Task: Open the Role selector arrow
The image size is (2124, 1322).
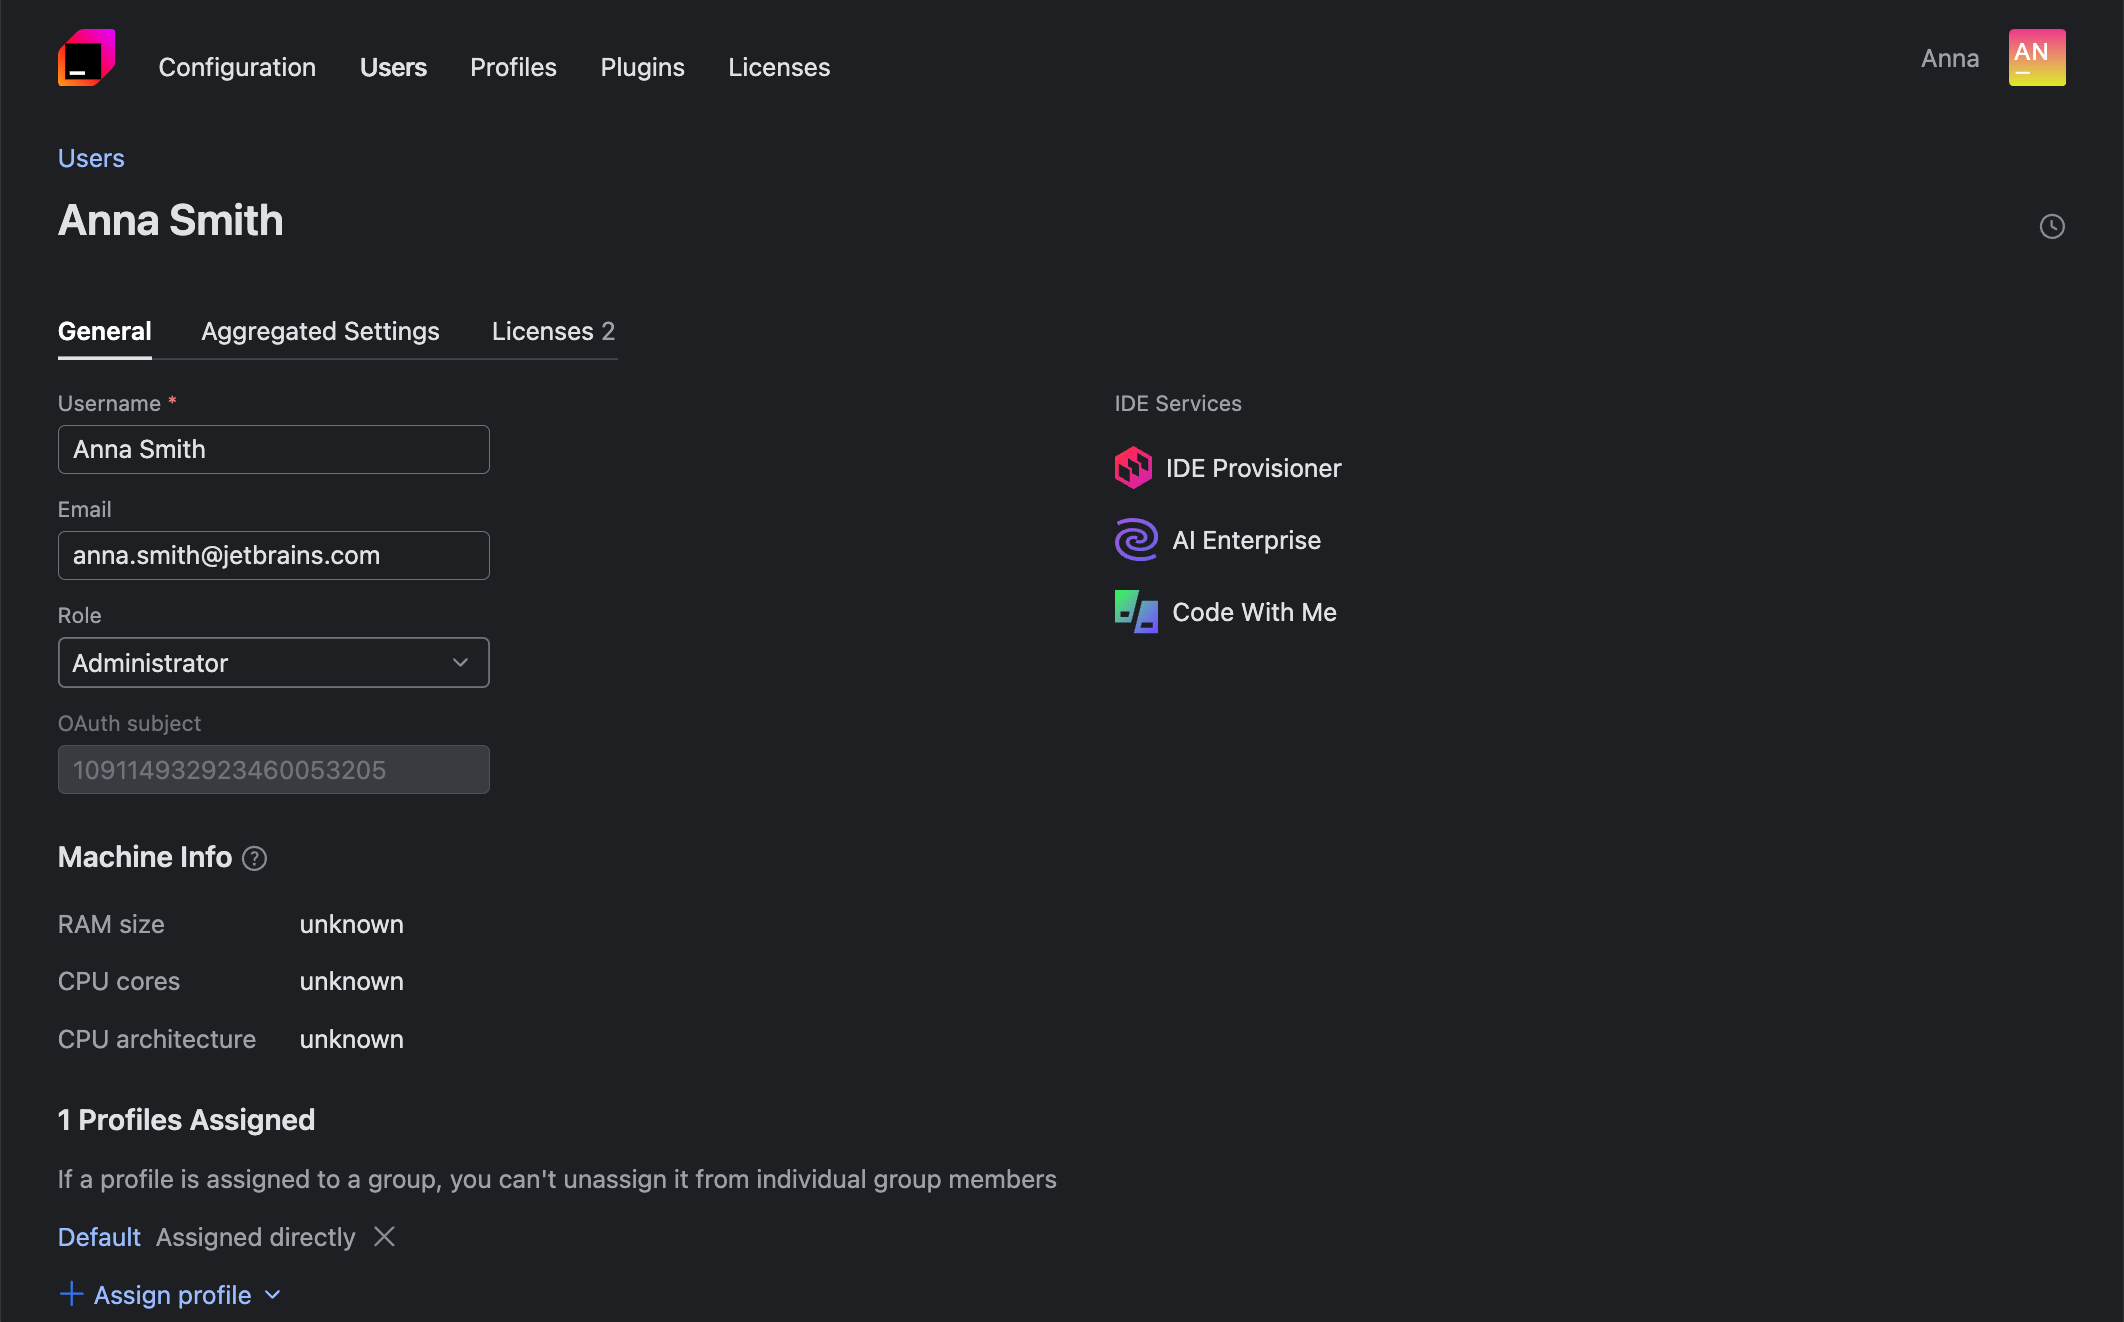Action: click(460, 662)
